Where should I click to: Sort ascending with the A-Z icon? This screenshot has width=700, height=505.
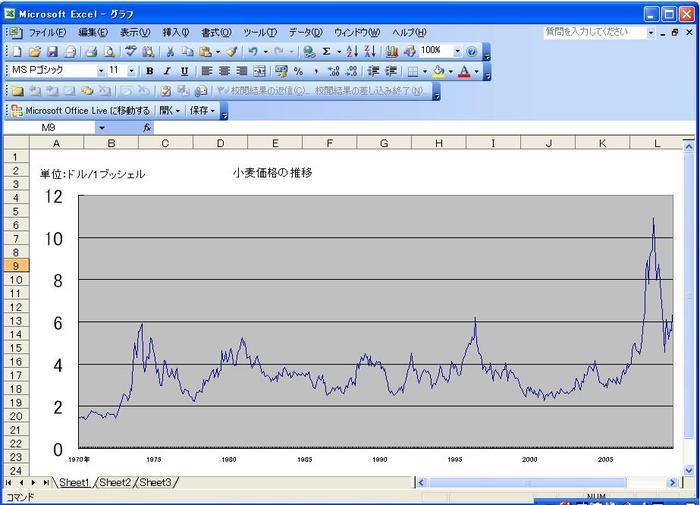pyautogui.click(x=352, y=51)
